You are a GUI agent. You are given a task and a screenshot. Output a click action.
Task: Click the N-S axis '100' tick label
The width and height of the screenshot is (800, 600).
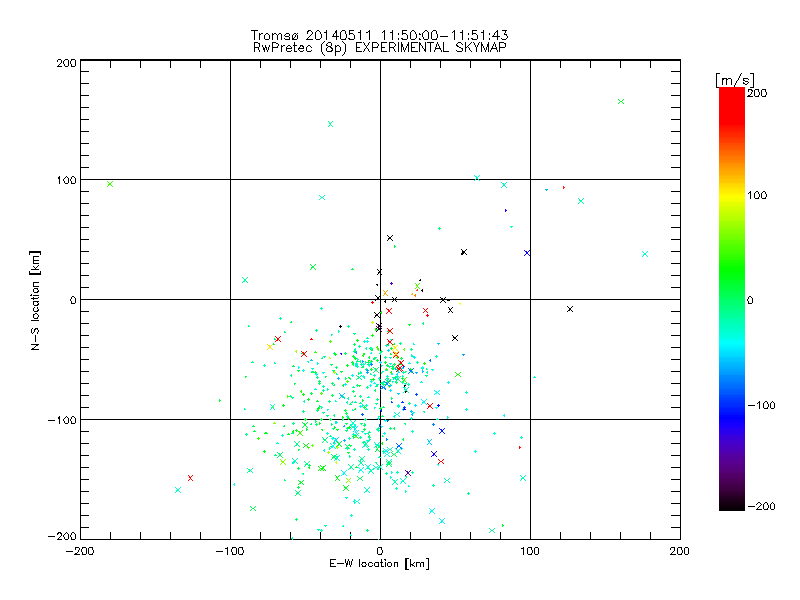[x=66, y=180]
